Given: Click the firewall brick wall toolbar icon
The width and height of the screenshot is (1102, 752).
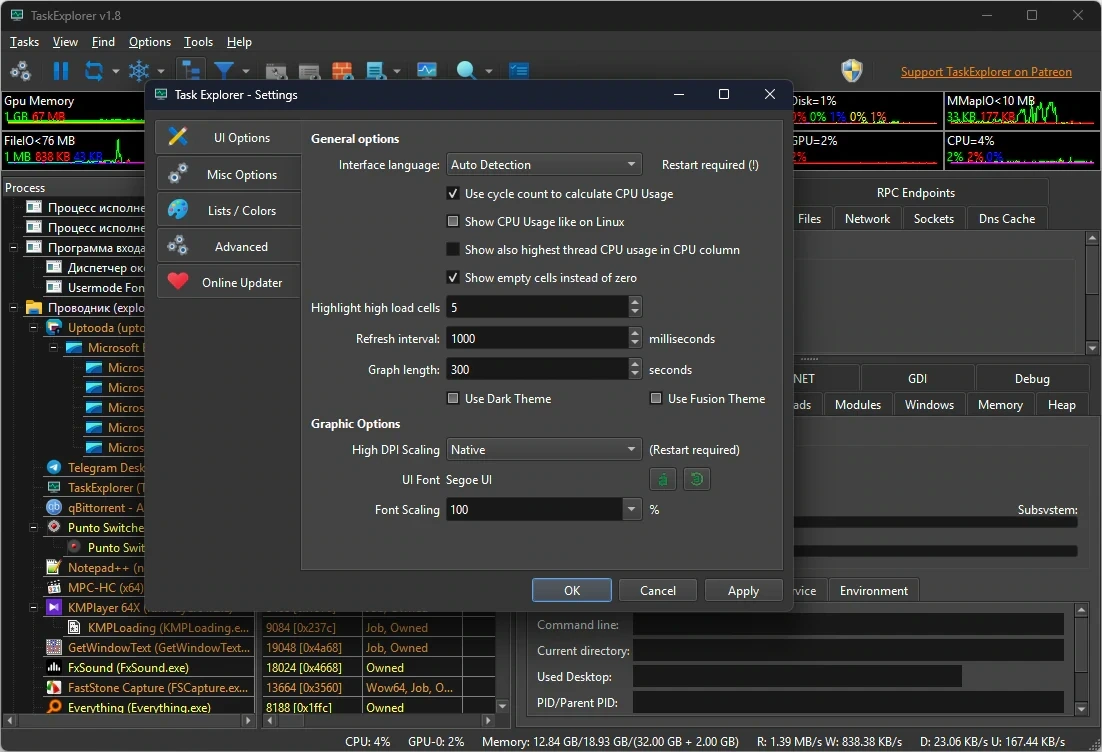Looking at the screenshot, I should tap(342, 71).
